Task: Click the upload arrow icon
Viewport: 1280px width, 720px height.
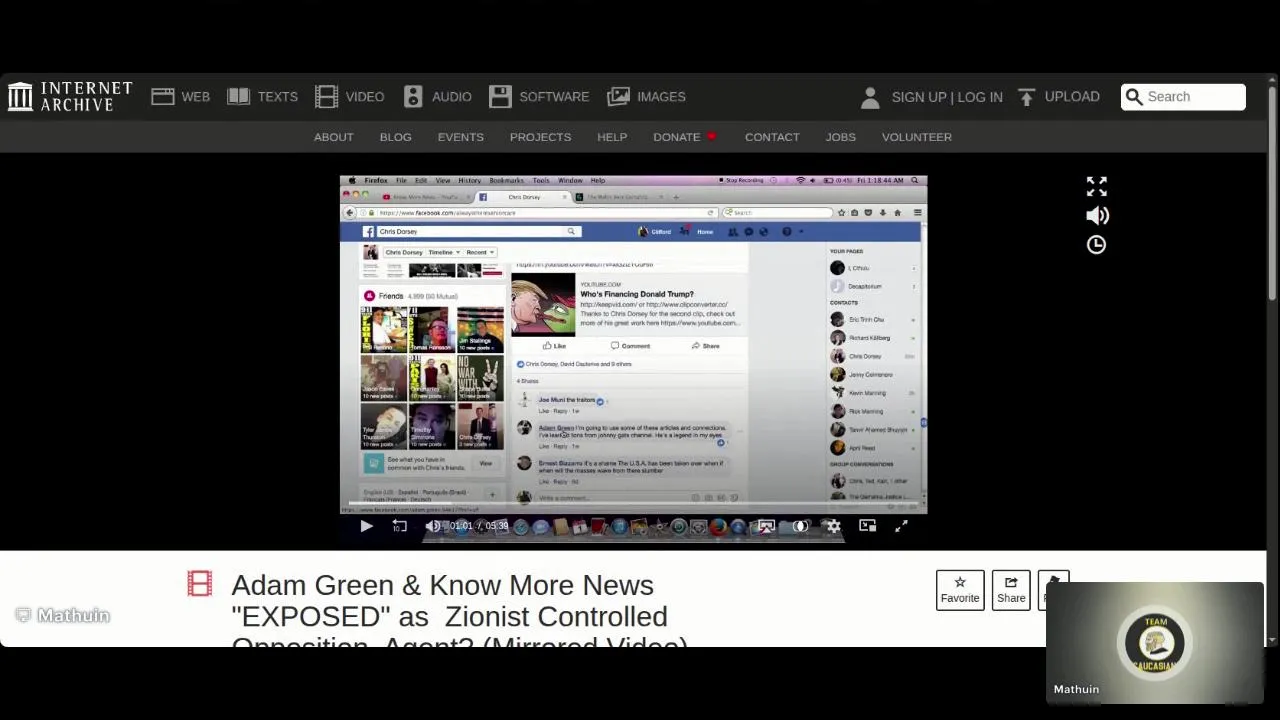Action: point(1026,97)
